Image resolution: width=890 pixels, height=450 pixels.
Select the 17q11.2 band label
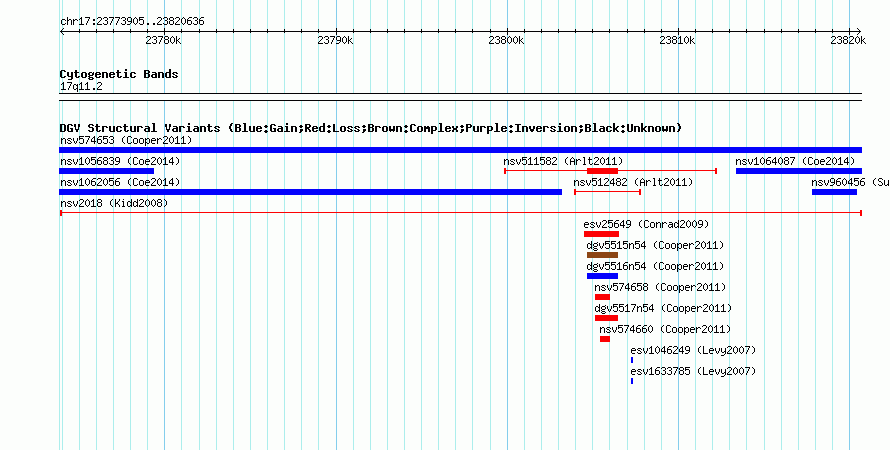81,87
